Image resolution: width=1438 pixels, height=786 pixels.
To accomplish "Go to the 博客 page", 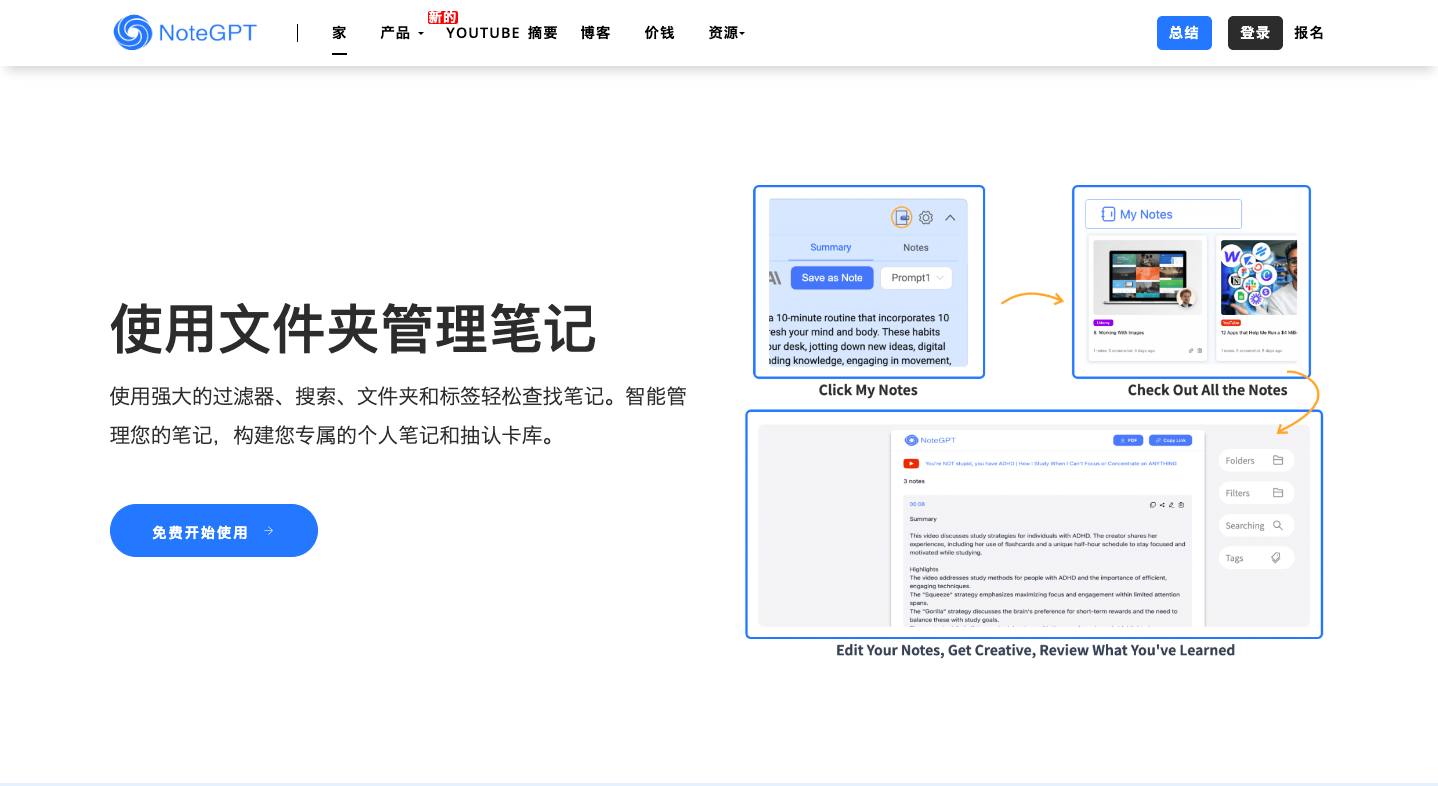I will pyautogui.click(x=595, y=33).
